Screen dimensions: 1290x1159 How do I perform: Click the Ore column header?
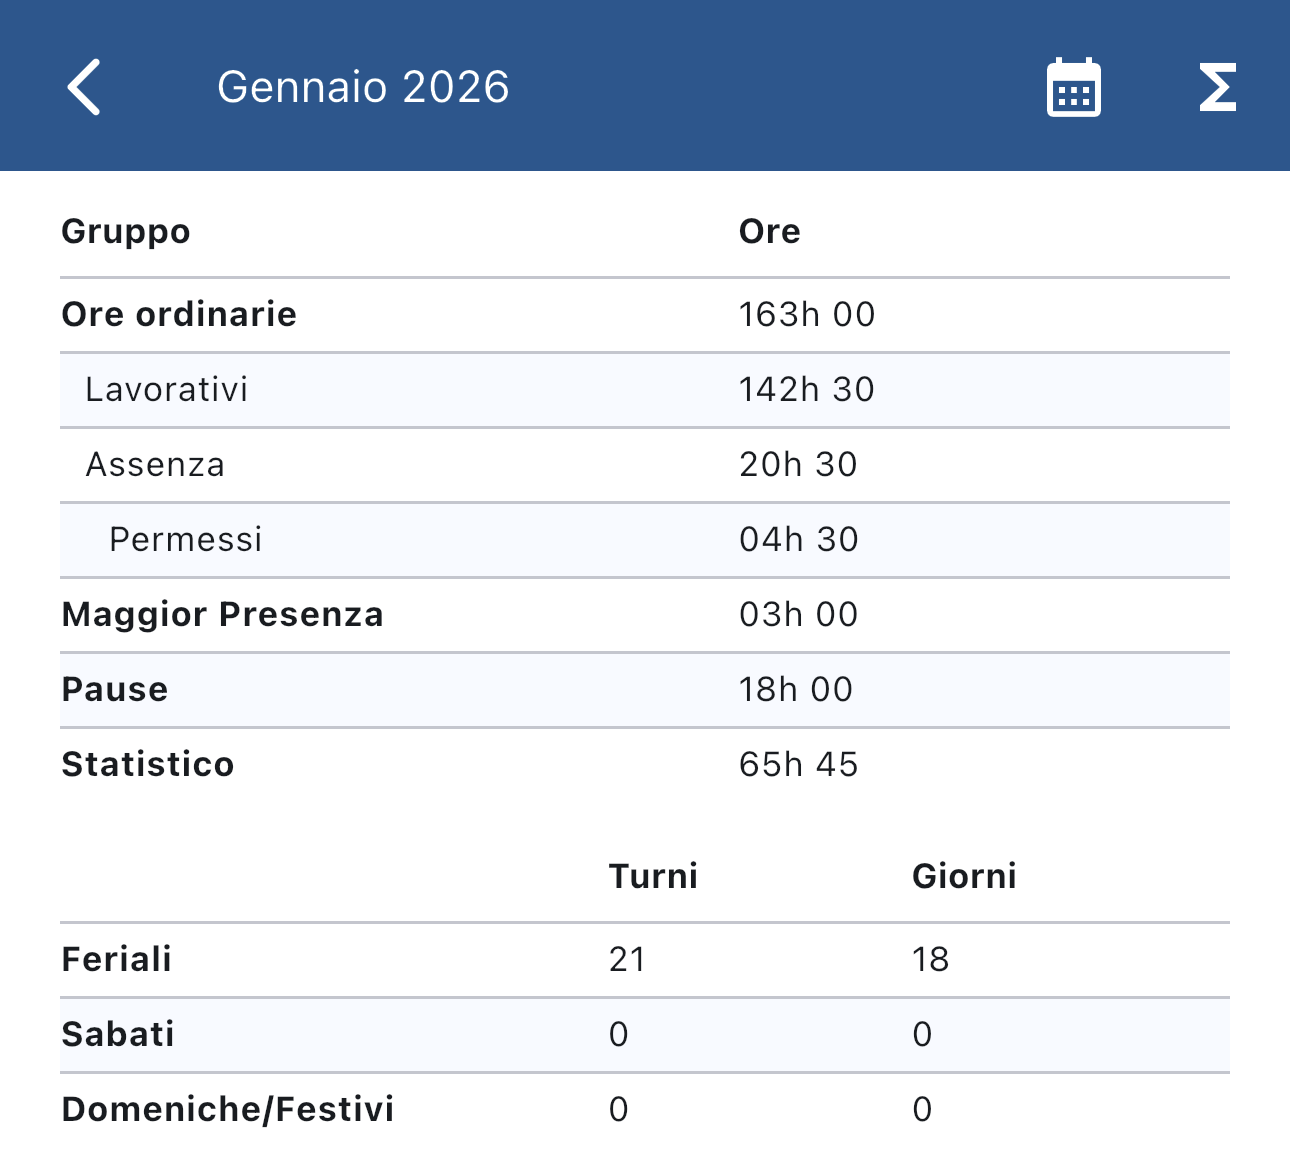point(769,232)
